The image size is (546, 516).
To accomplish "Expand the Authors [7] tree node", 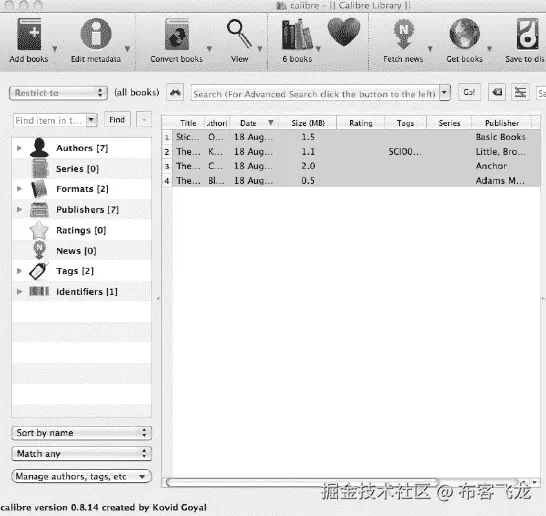I will click(x=19, y=148).
